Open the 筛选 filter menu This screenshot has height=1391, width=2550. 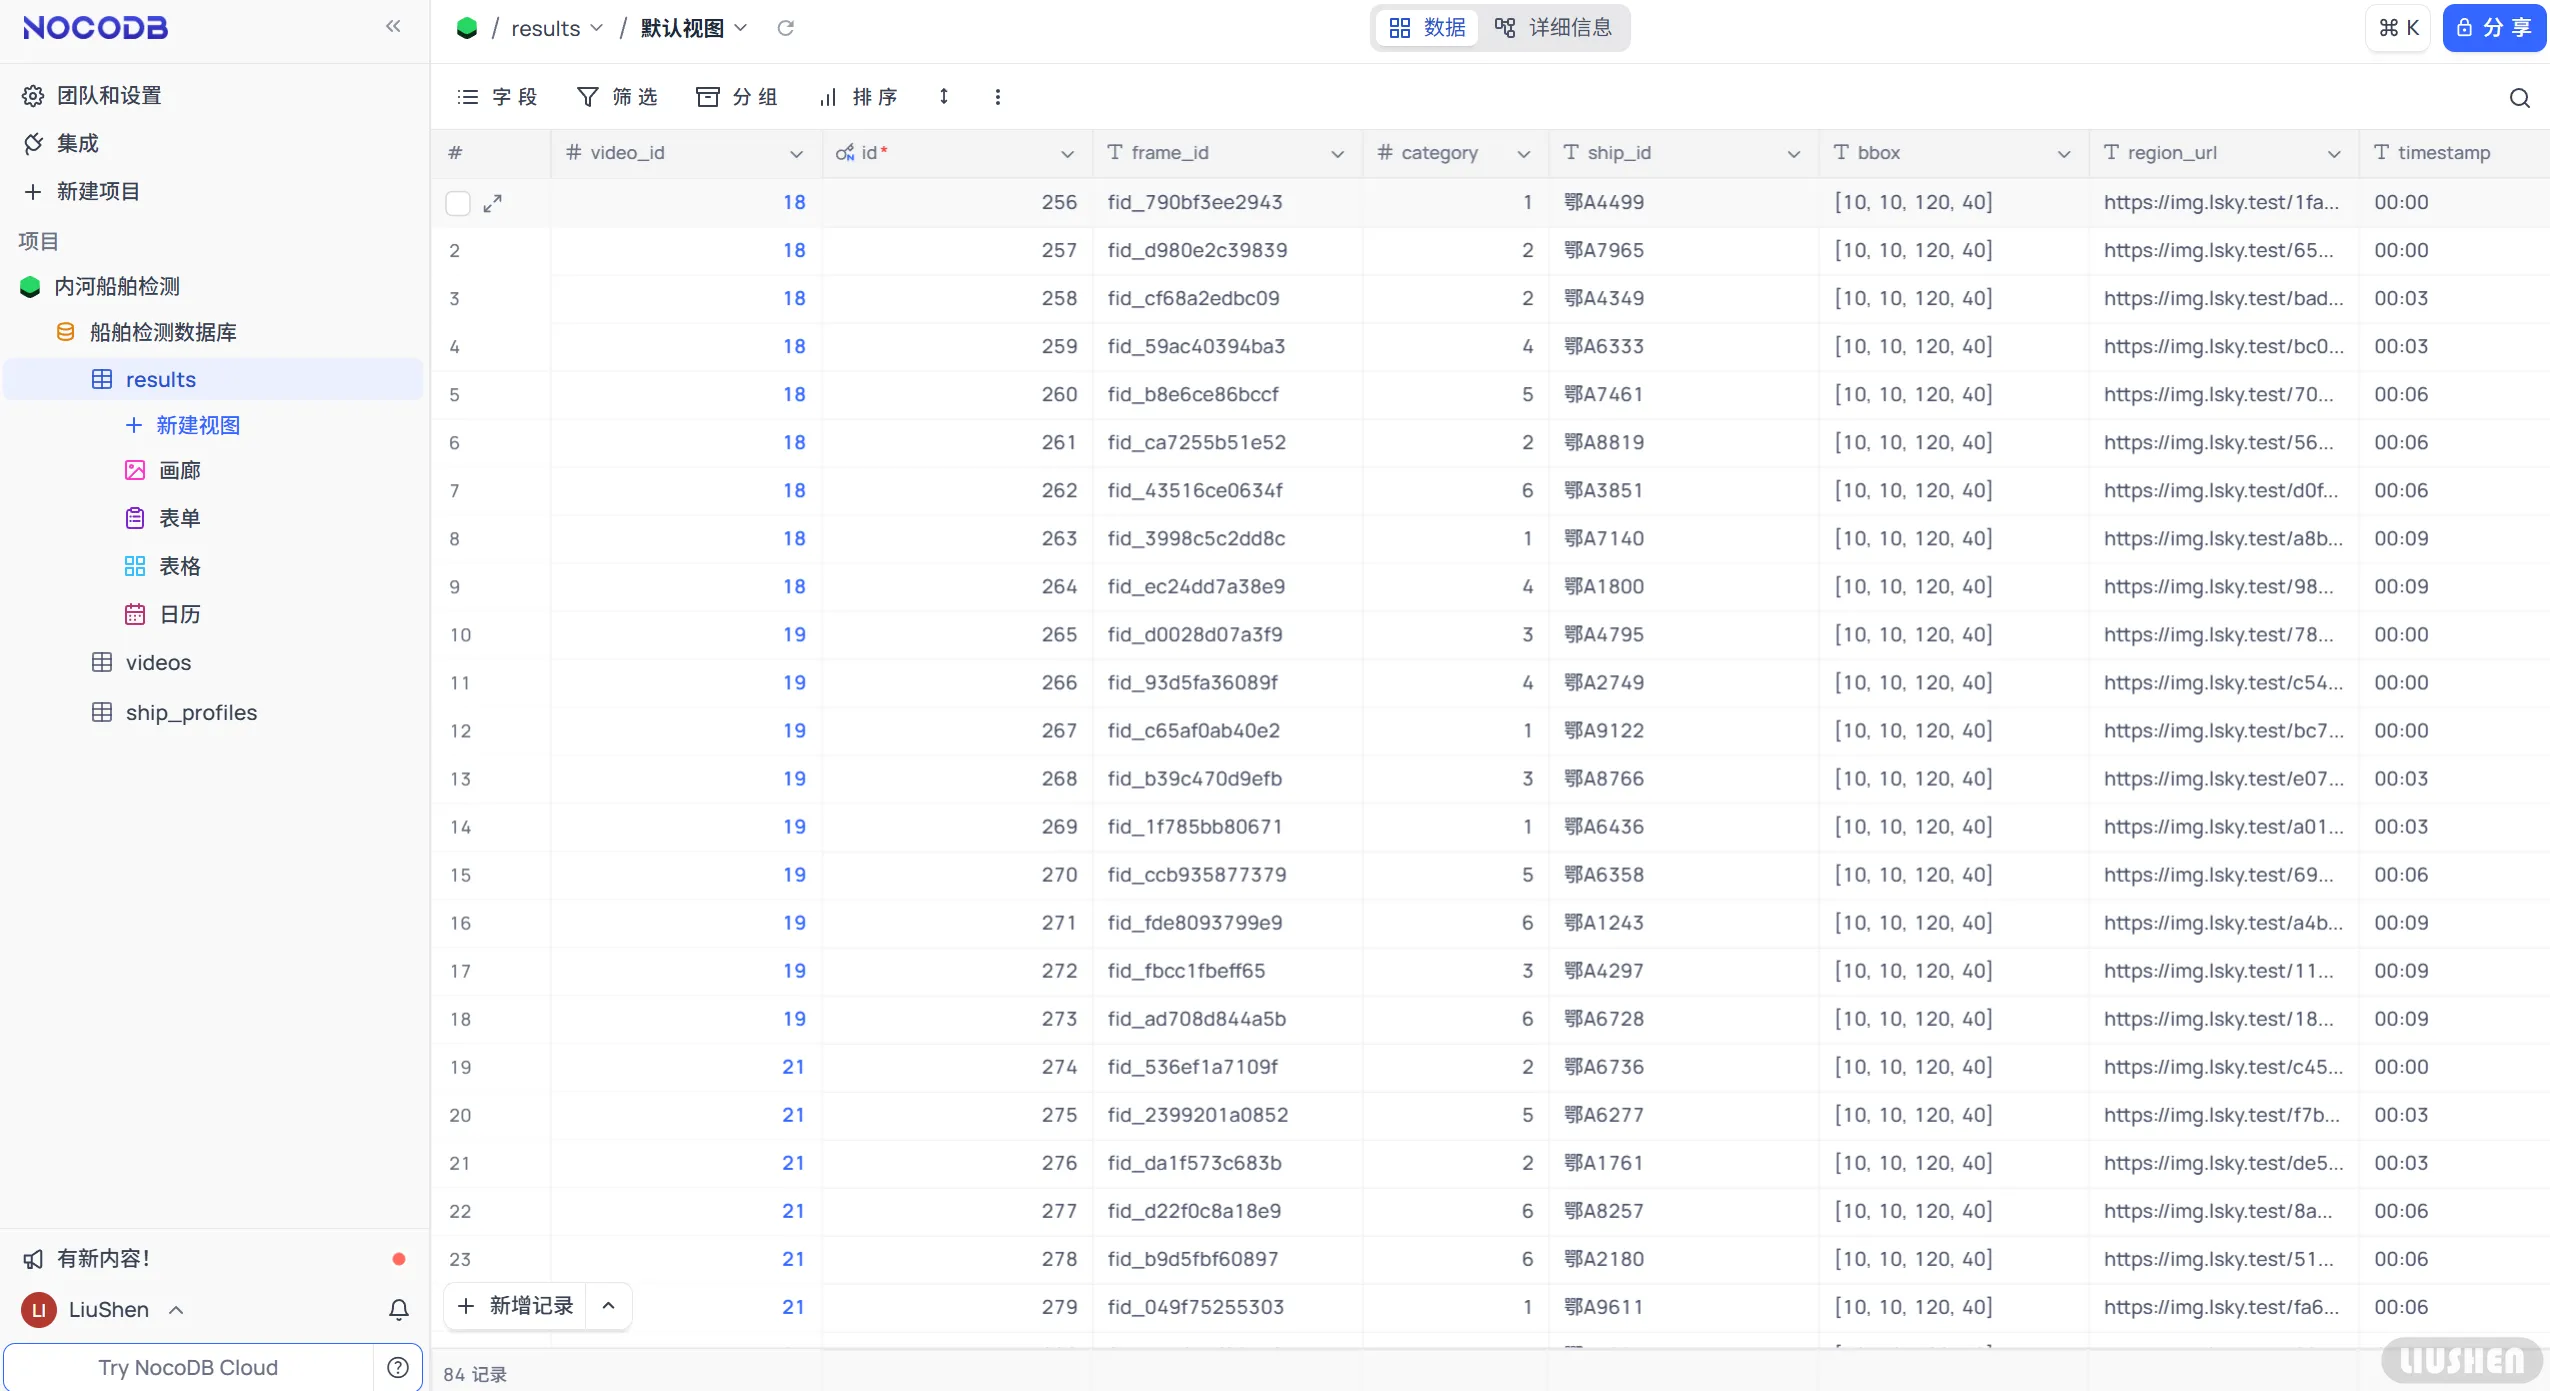pos(617,97)
